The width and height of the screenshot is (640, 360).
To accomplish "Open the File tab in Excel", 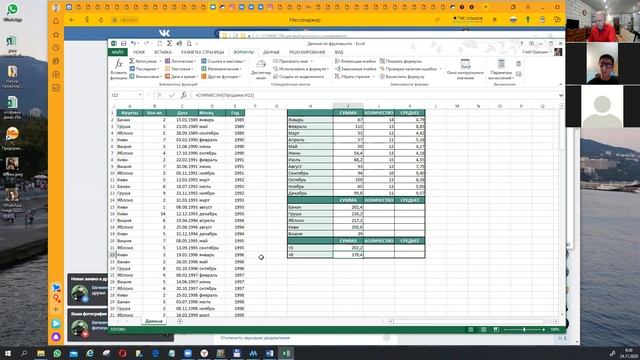I will [118, 52].
